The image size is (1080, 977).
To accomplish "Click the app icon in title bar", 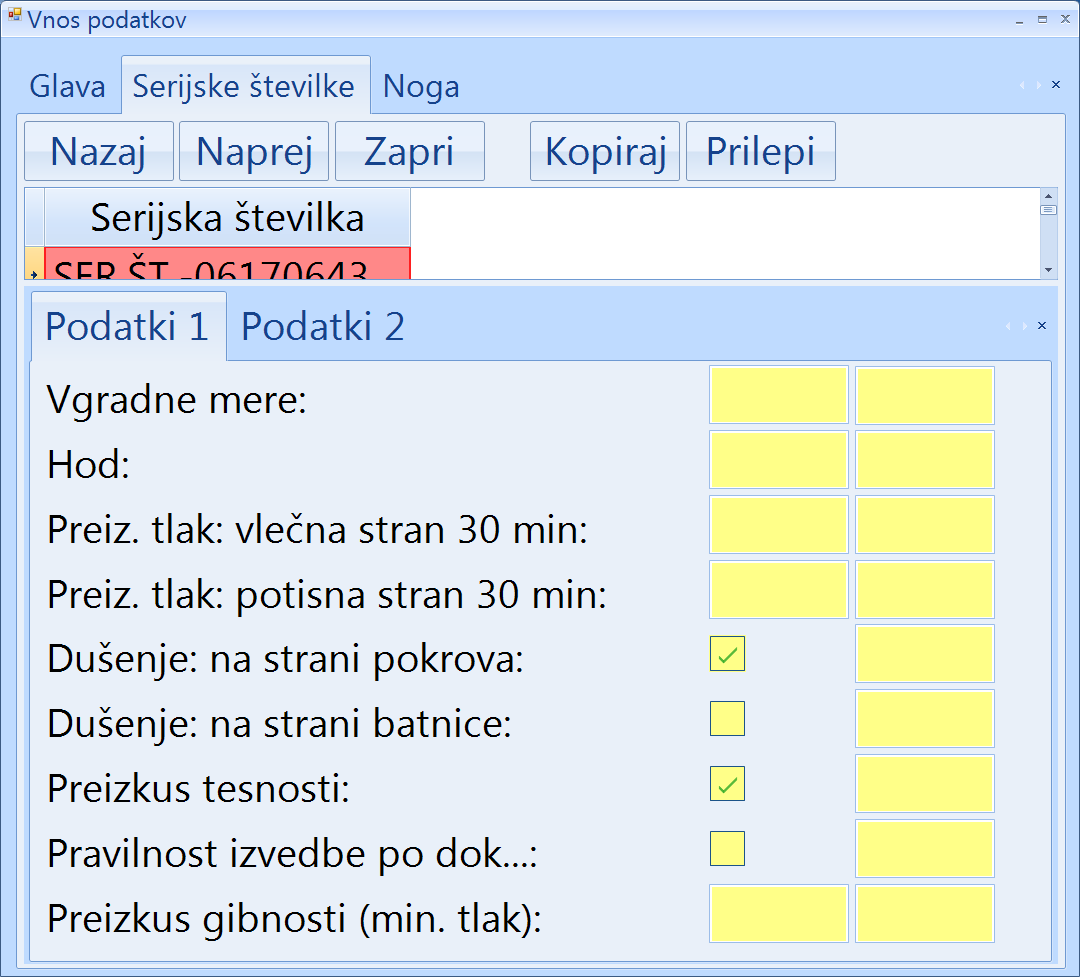I will coord(14,17).
